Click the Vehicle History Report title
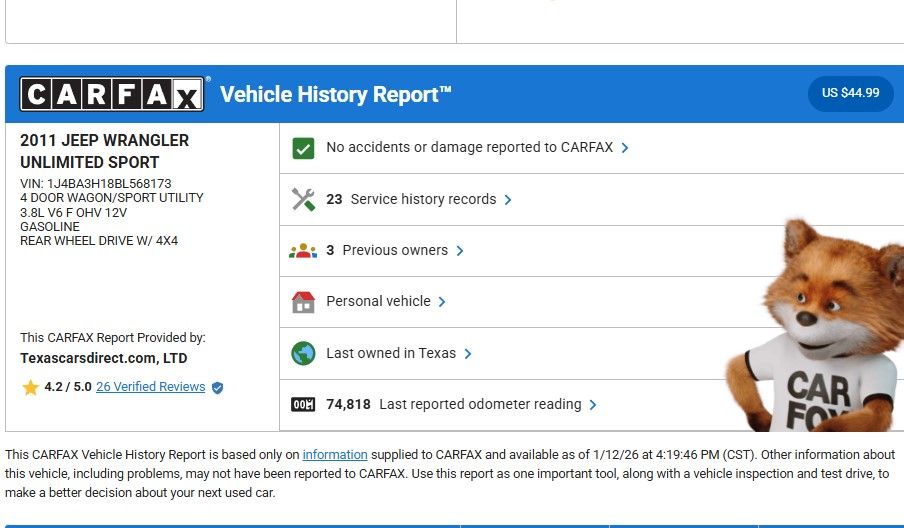Image resolution: width=904 pixels, height=528 pixels. tap(336, 95)
